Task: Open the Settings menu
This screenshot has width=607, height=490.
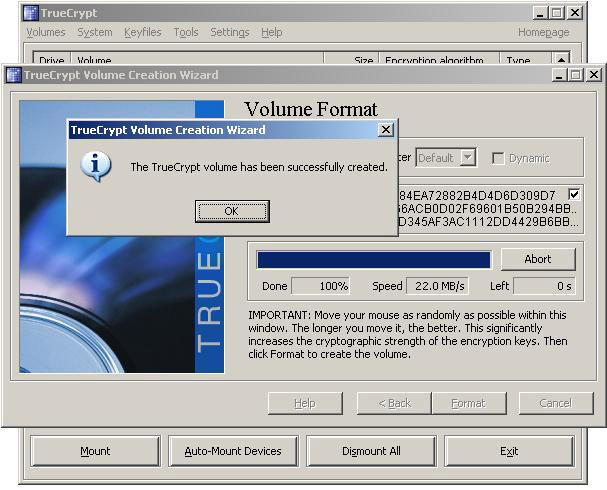Action: (230, 32)
